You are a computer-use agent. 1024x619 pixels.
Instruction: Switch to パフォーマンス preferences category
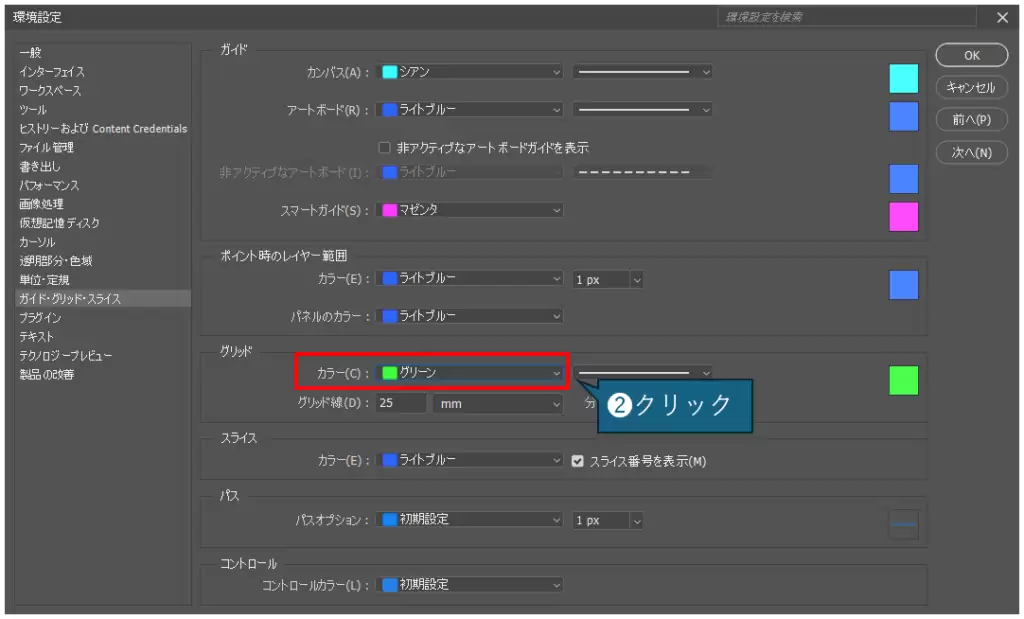[x=49, y=185]
